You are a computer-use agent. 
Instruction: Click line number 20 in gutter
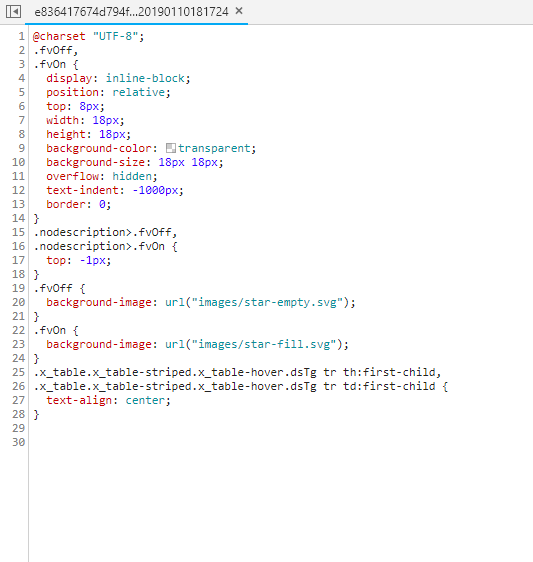coord(19,302)
